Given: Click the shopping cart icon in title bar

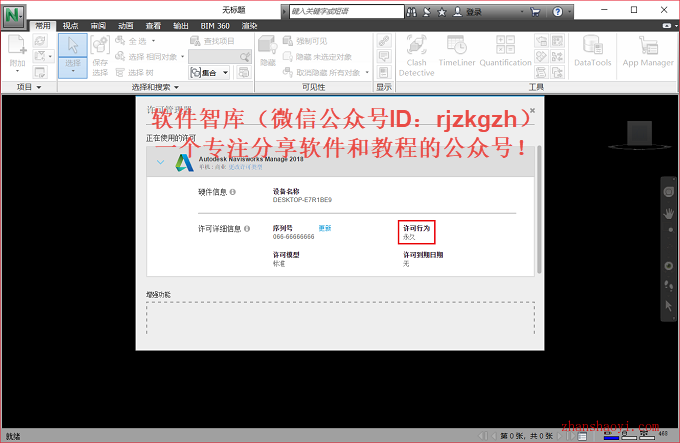Looking at the screenshot, I should pyautogui.click(x=535, y=12).
